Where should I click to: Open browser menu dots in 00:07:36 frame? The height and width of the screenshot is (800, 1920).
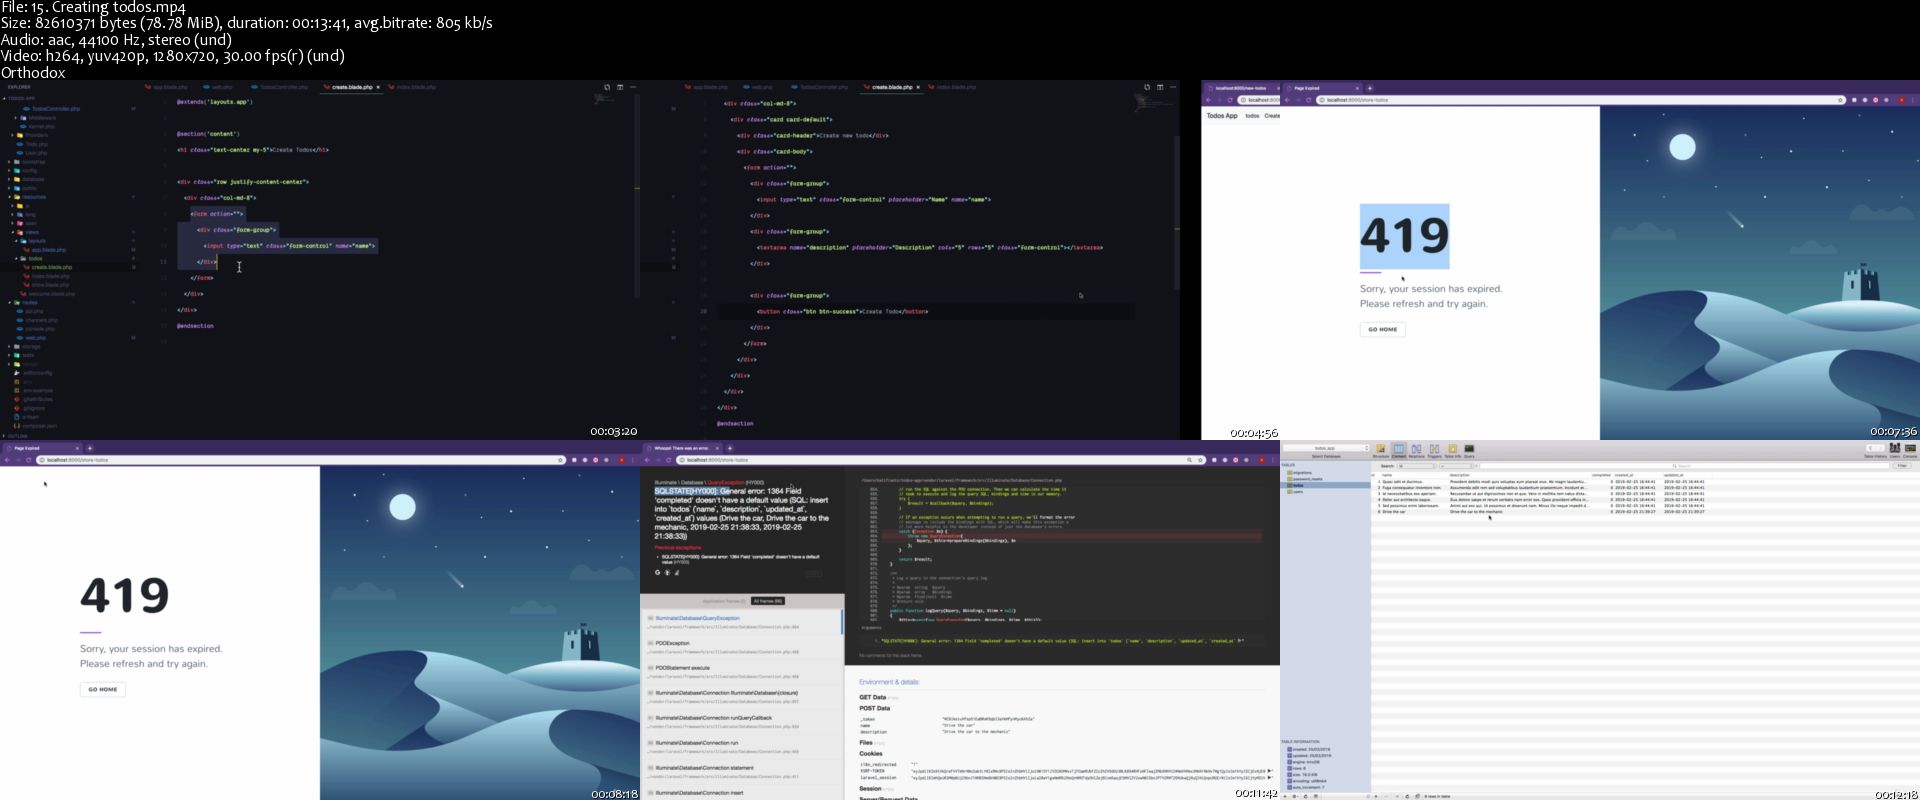pyautogui.click(x=1912, y=100)
